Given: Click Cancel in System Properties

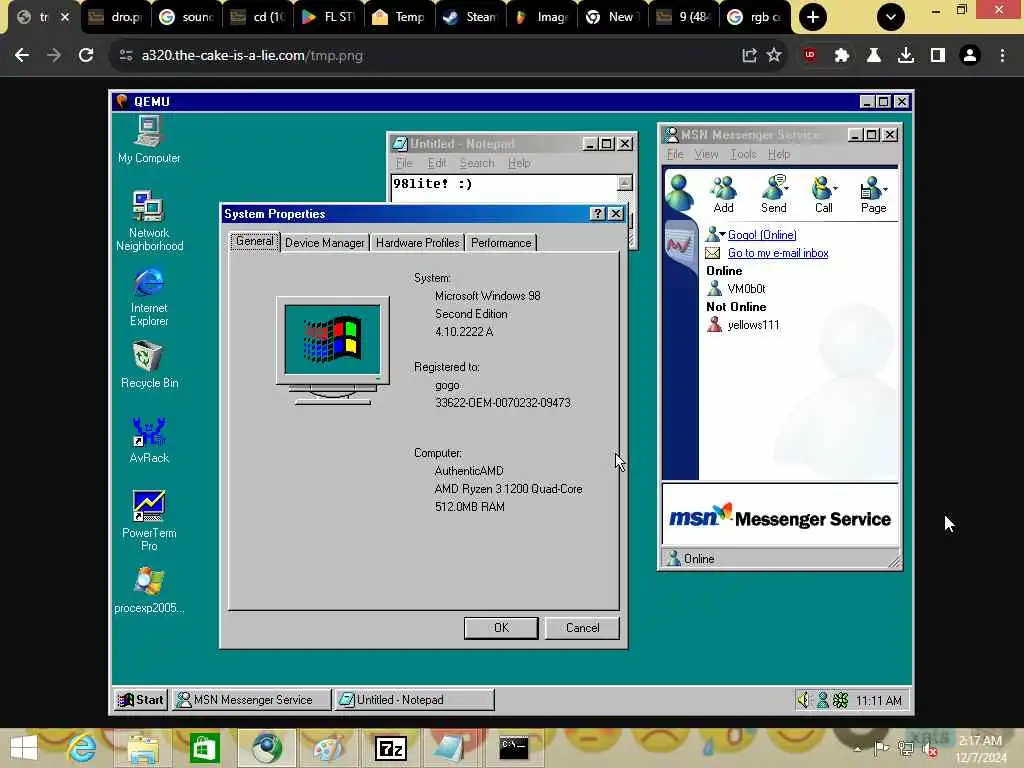Looking at the screenshot, I should 582,628.
